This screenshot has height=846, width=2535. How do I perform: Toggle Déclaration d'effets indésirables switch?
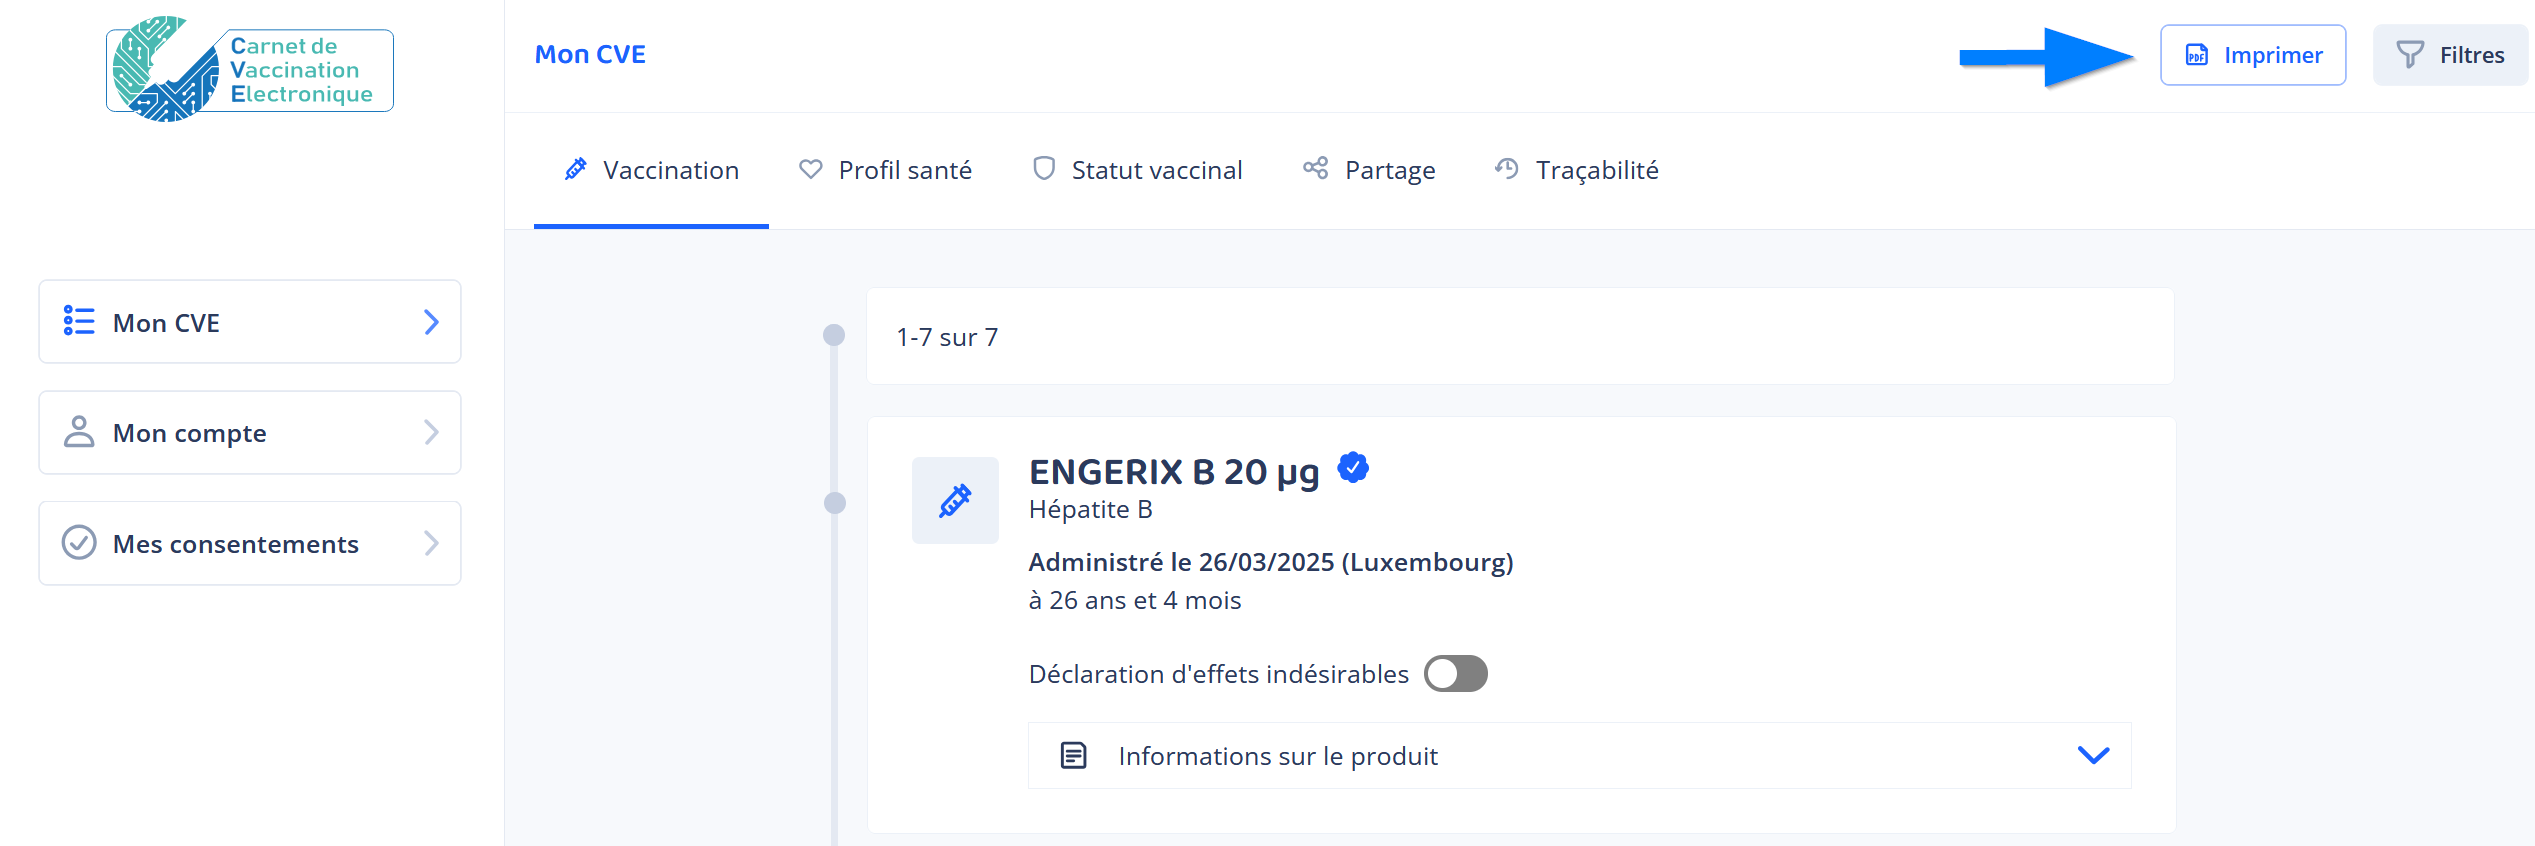1456,674
